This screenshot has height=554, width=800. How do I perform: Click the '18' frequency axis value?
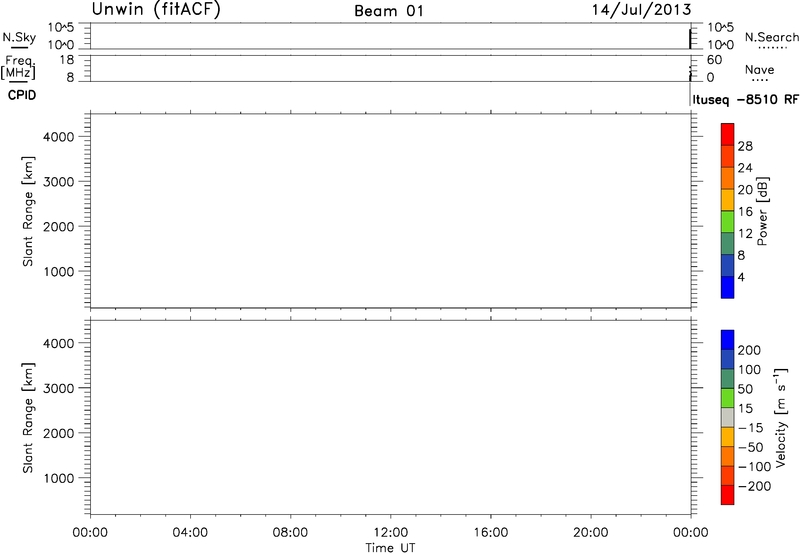(x=67, y=60)
